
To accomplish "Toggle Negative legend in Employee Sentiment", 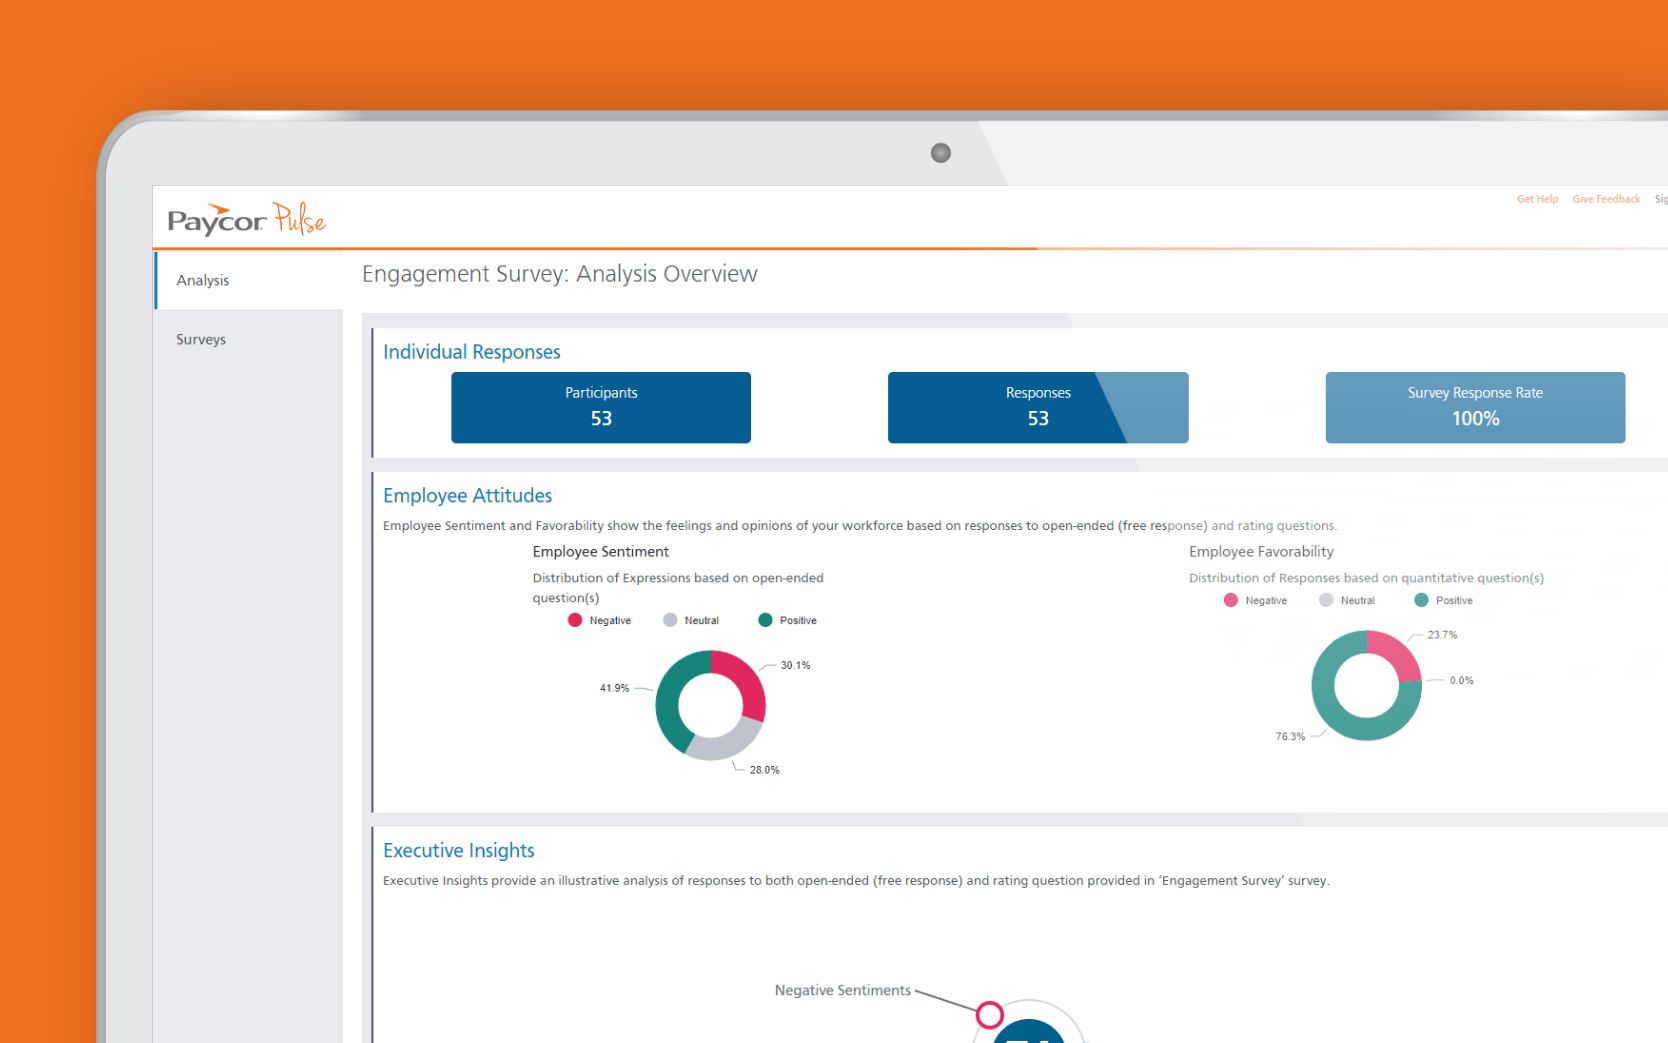I will 599,620.
